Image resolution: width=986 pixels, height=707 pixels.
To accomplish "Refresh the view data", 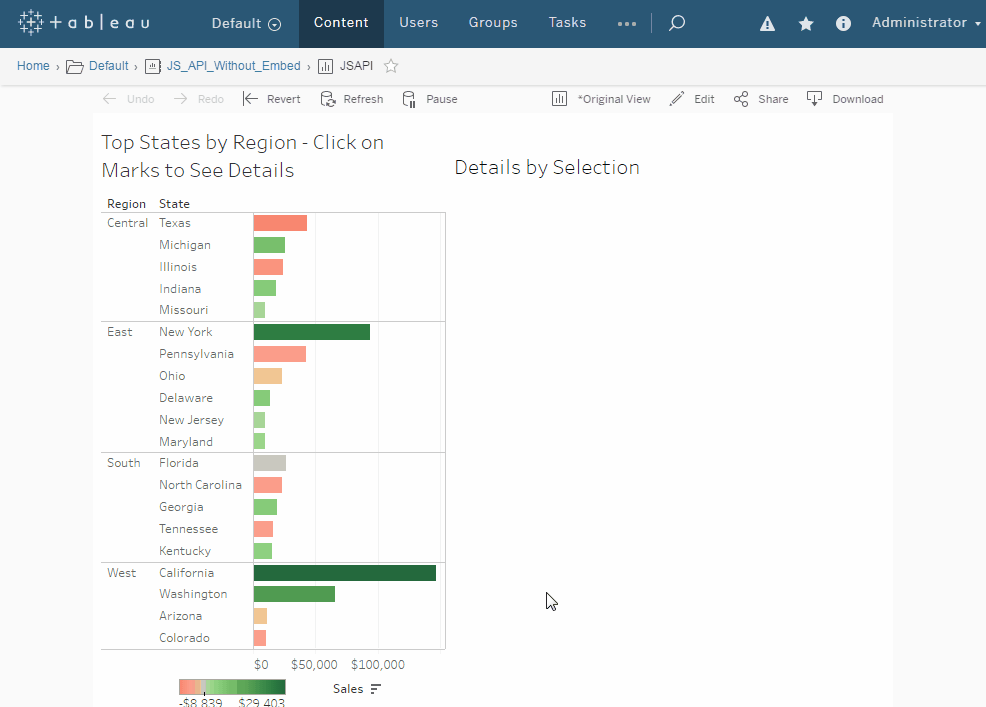I will 352,99.
